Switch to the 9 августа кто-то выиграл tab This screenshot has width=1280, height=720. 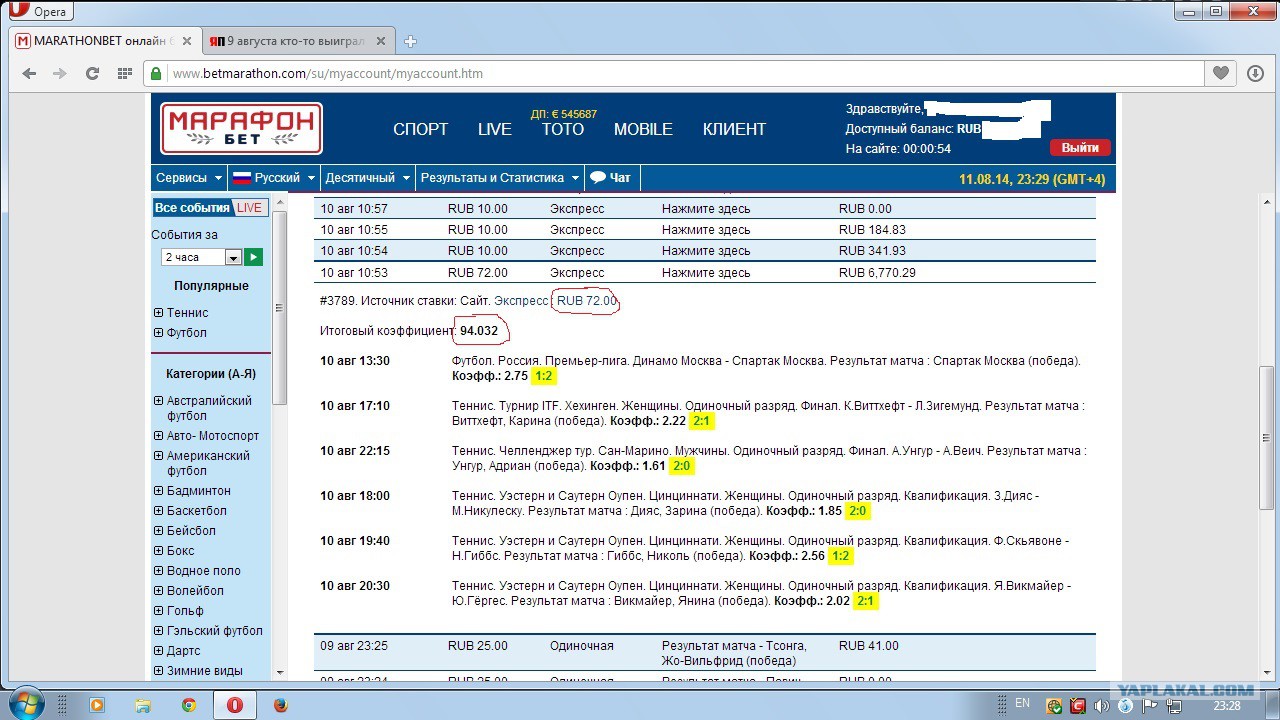click(296, 41)
